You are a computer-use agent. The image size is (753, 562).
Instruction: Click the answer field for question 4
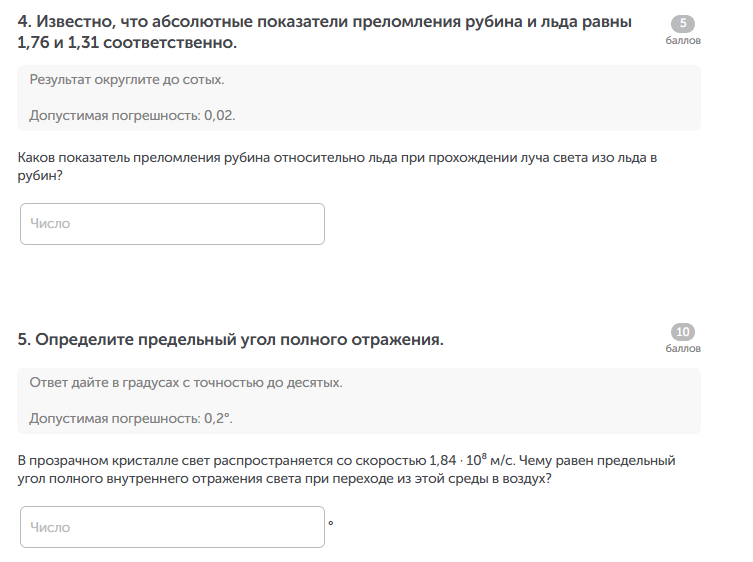(x=172, y=224)
